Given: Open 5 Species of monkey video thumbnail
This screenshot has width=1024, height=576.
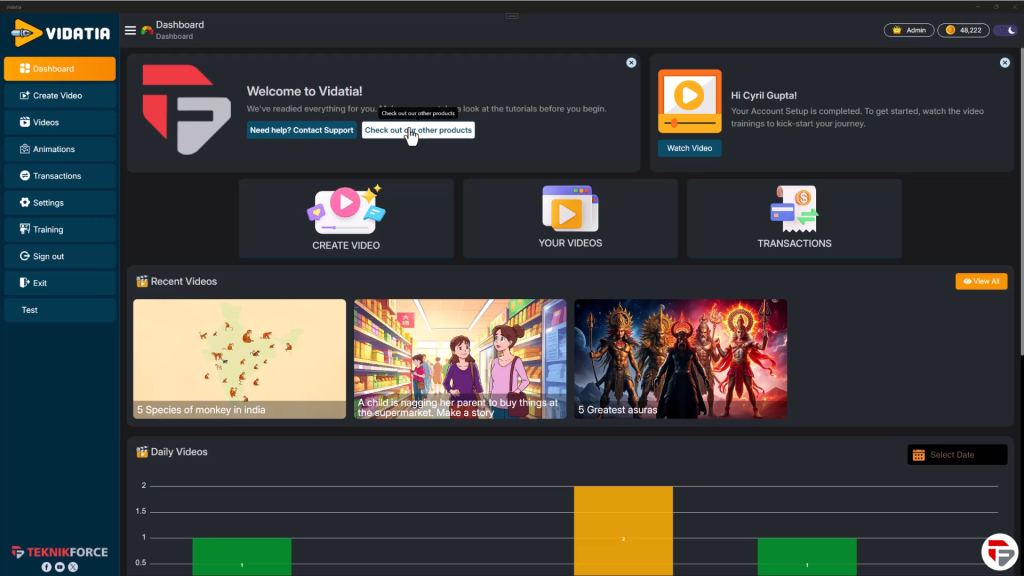Looking at the screenshot, I should [240, 359].
